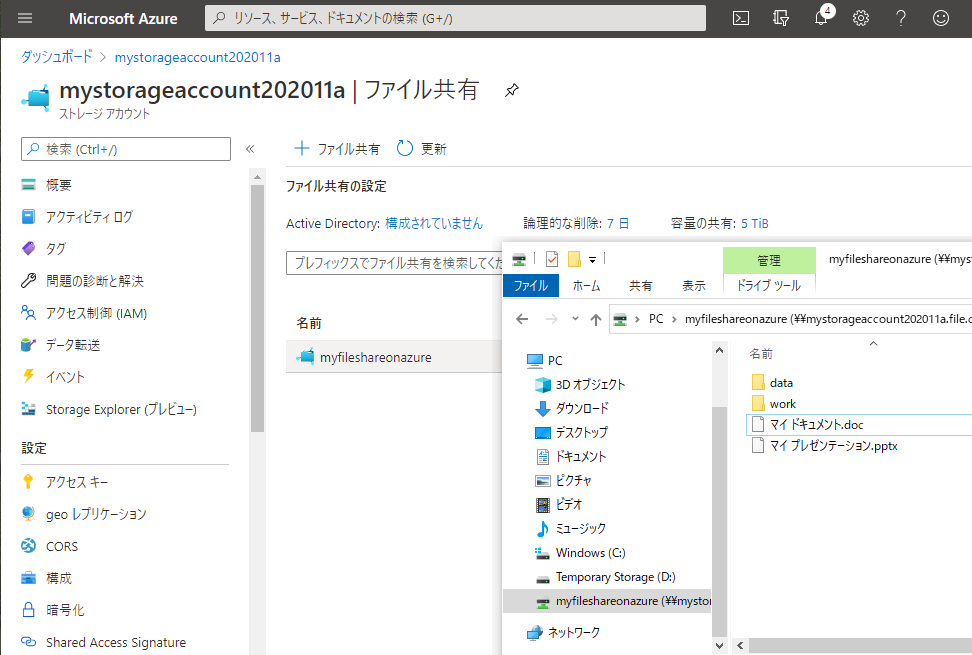This screenshot has height=655, width=972.
Task: Click the Explorer back navigation arrow
Action: tap(522, 318)
